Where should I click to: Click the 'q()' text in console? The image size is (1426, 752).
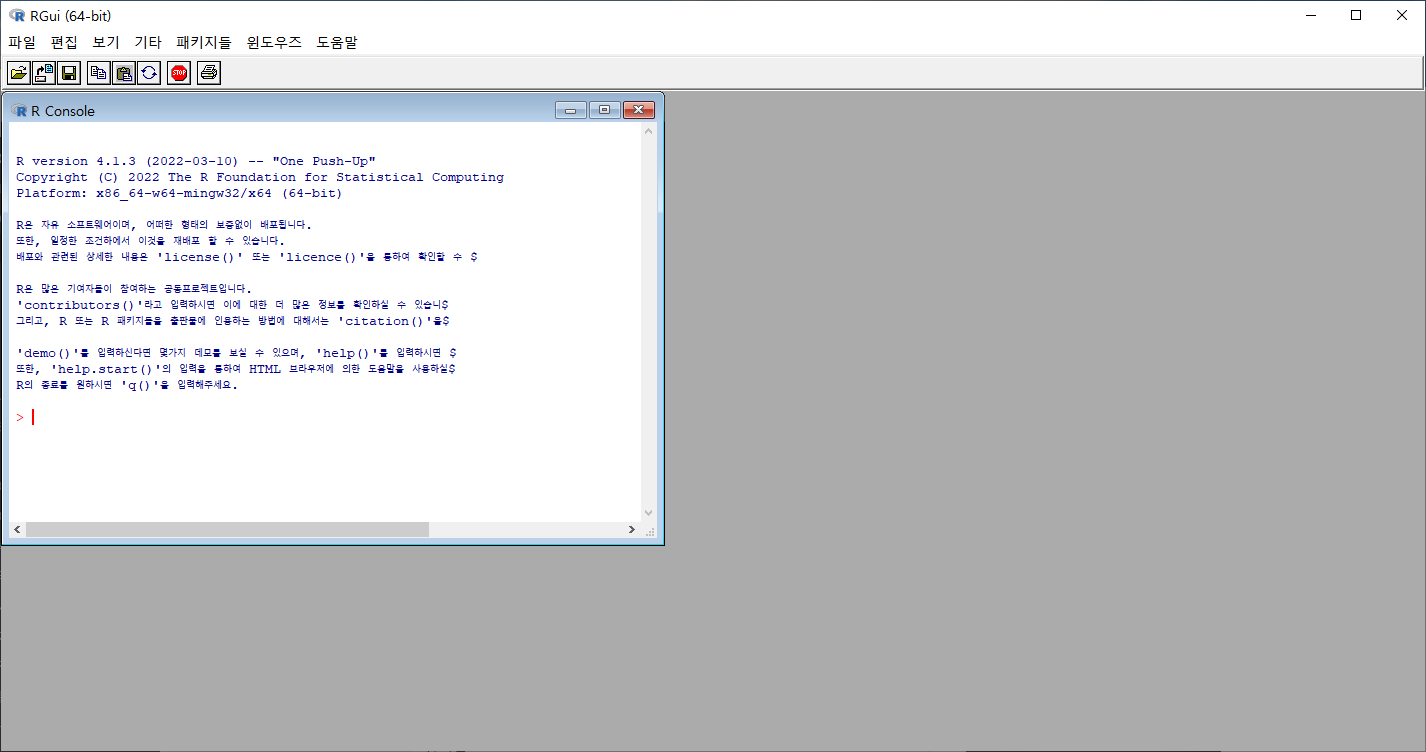pos(141,385)
